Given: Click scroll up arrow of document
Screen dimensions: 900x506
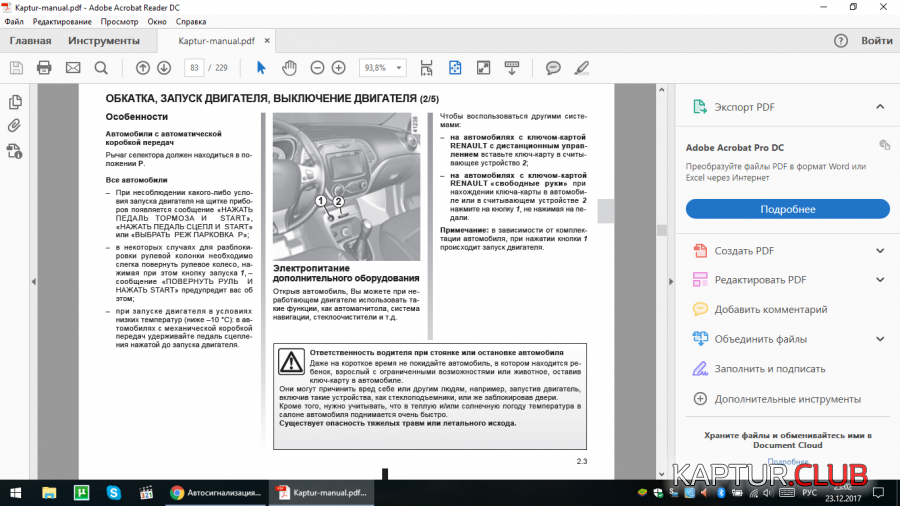Looking at the screenshot, I should (x=661, y=90).
